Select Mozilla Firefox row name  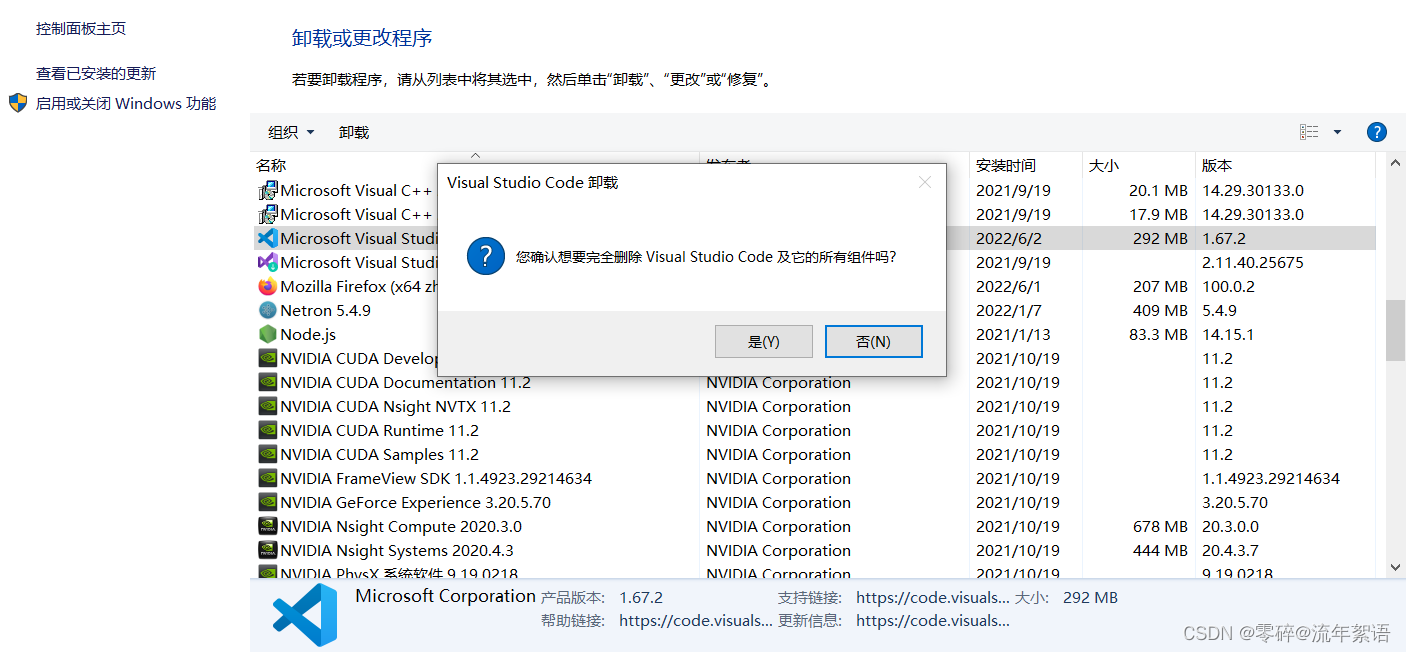point(358,286)
